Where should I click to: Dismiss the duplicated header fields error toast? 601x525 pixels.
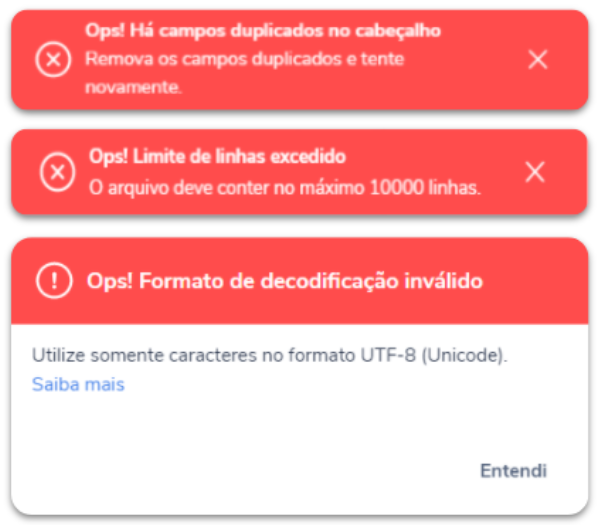(538, 60)
